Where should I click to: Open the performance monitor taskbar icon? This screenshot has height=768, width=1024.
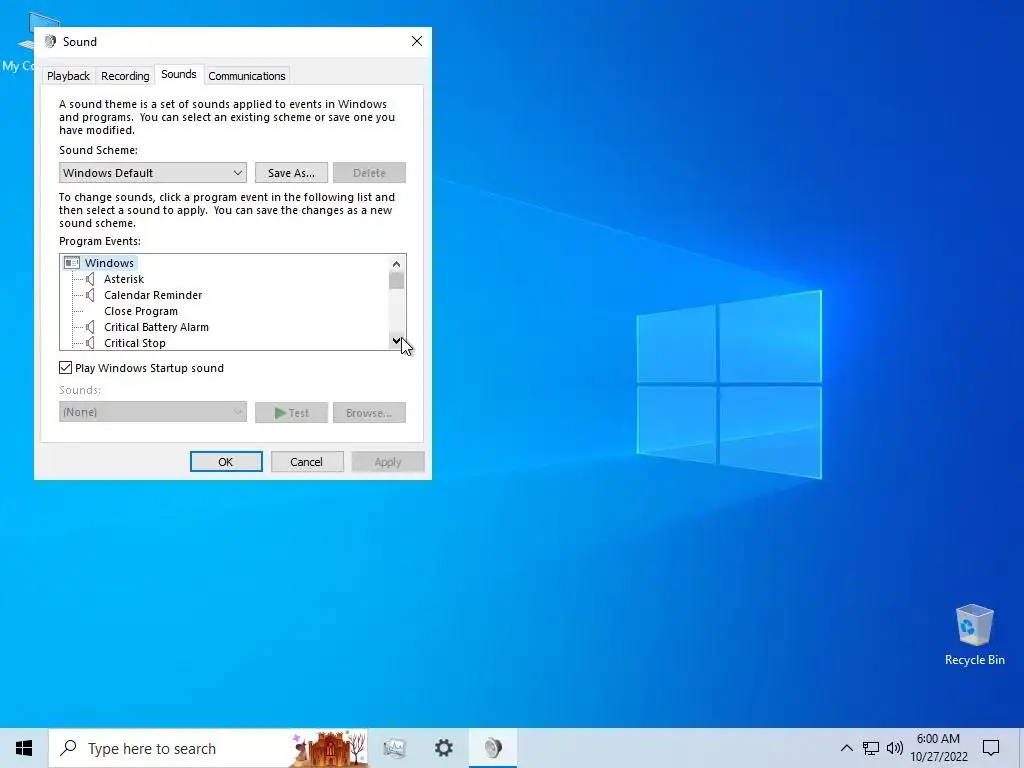tap(394, 748)
